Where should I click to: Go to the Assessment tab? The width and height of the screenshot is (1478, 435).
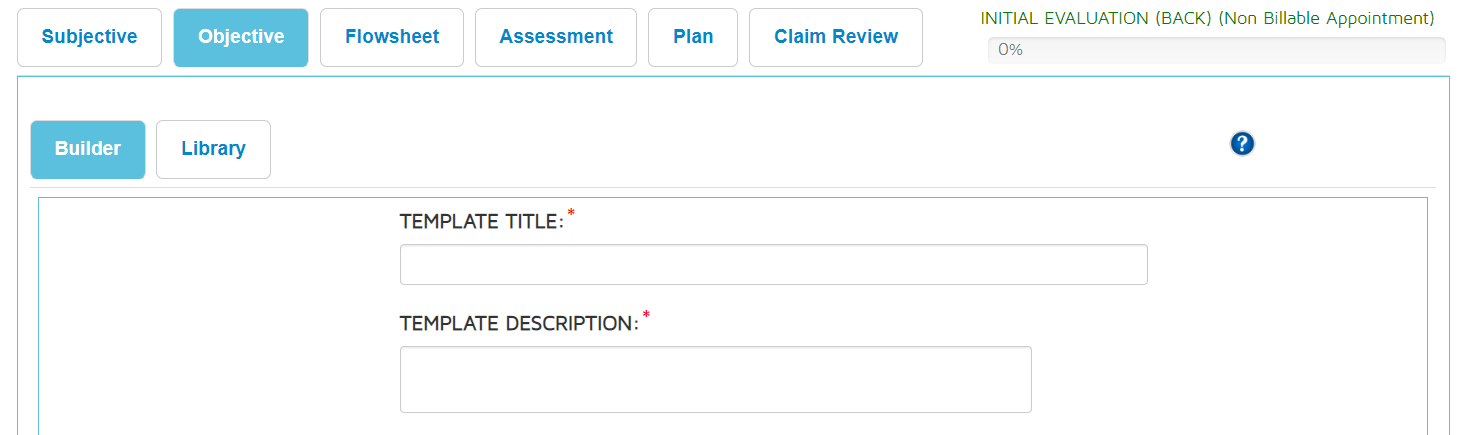click(555, 37)
